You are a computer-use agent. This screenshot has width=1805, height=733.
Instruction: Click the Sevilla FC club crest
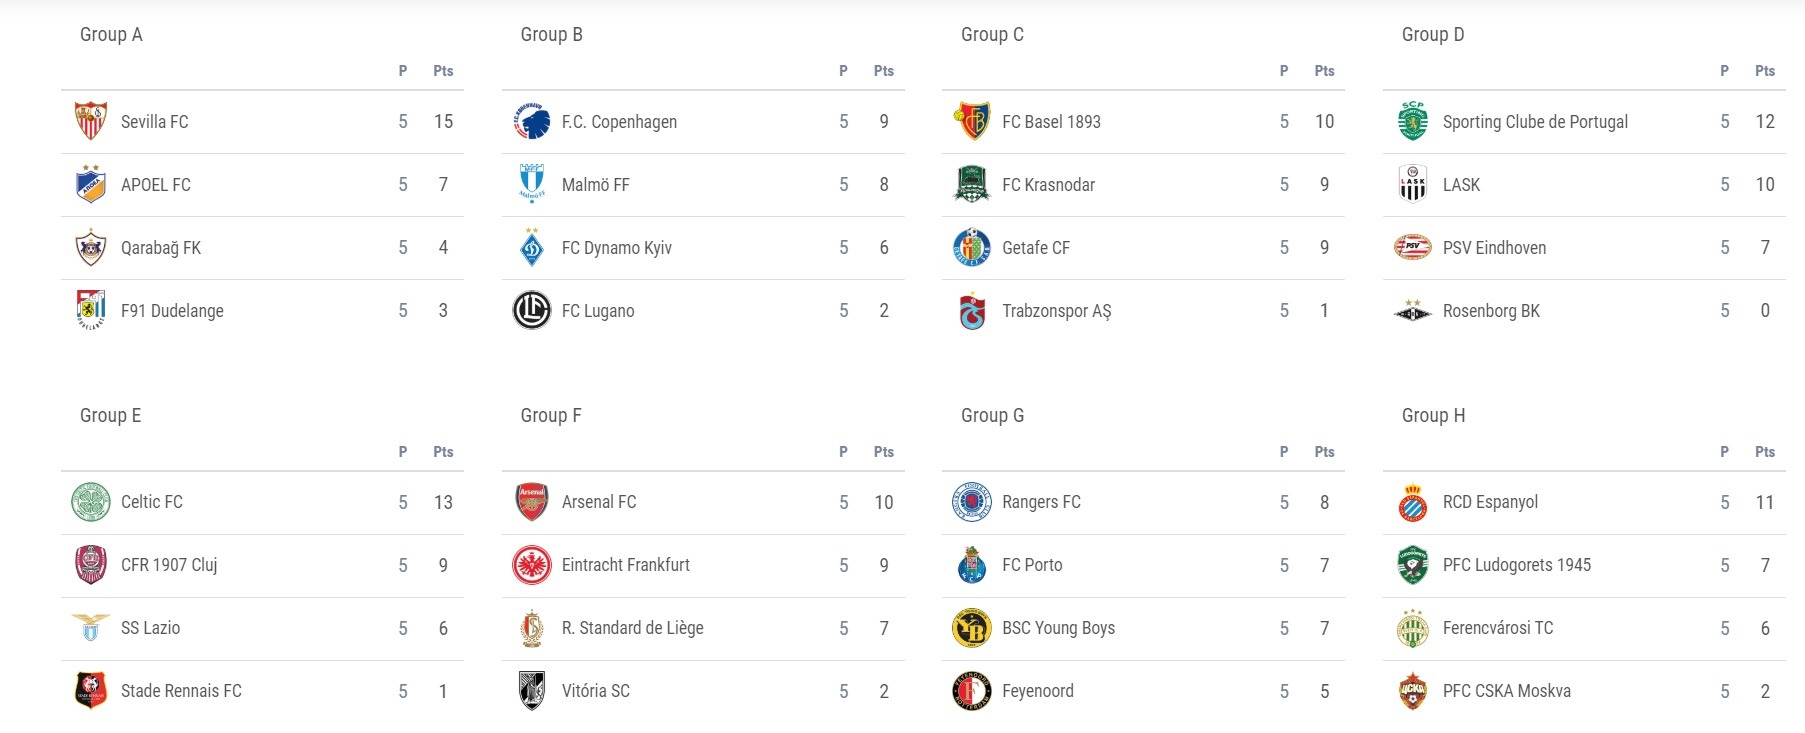click(x=91, y=121)
